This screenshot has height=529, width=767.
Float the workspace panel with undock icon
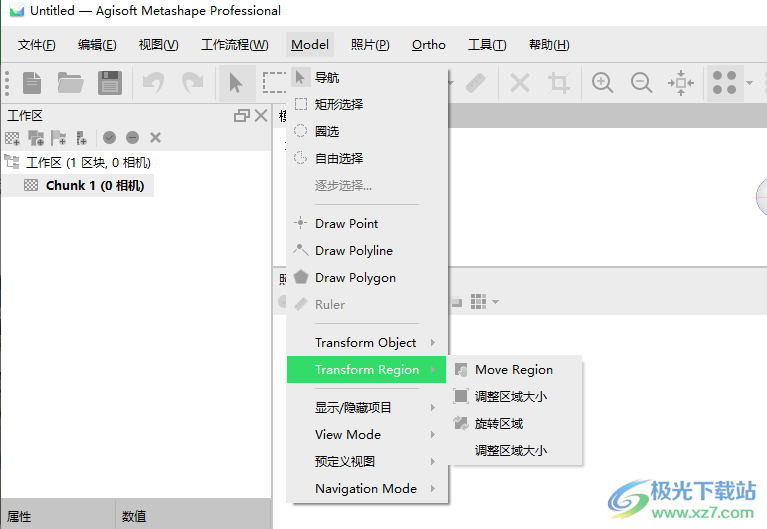coord(242,116)
